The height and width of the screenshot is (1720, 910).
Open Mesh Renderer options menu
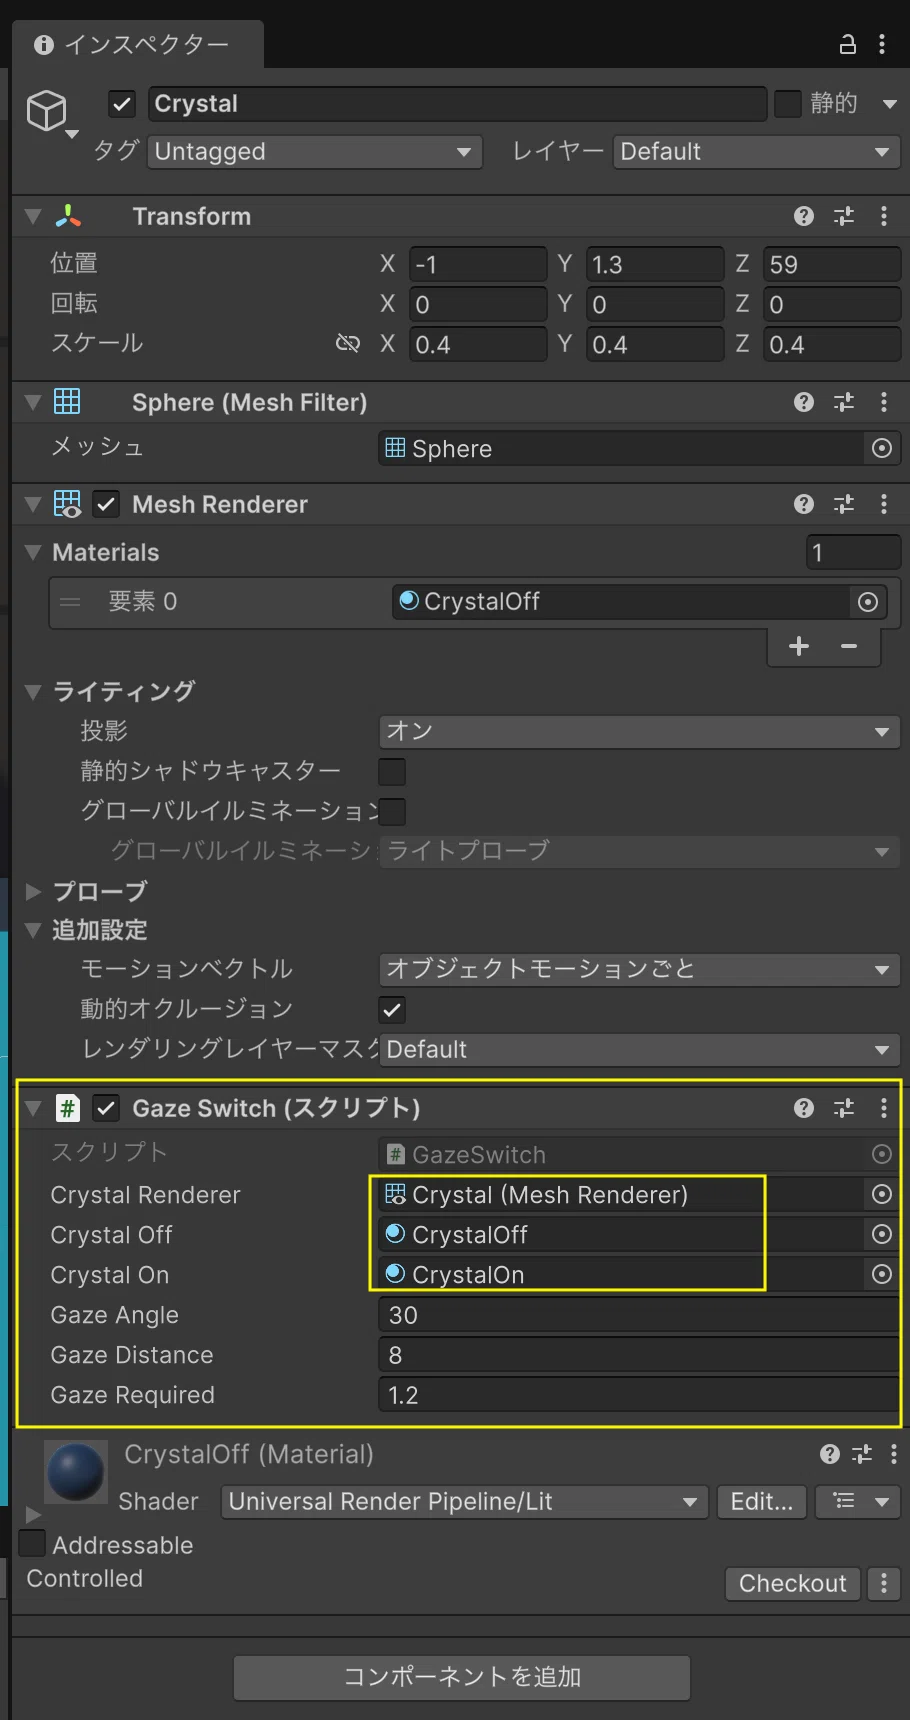(883, 504)
